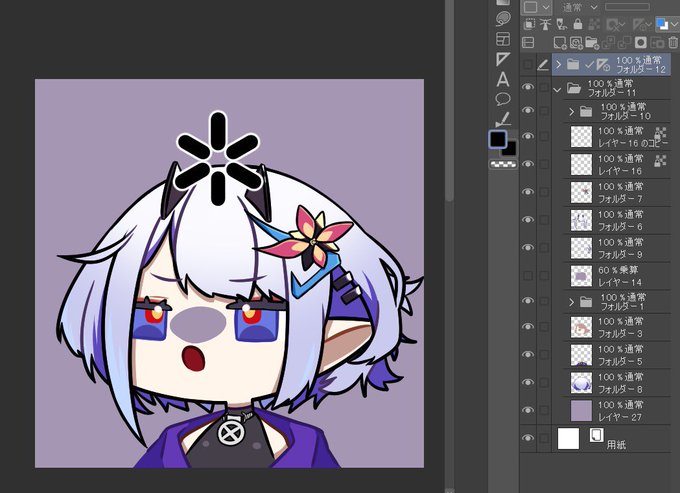Hide フォルダー 7 layer
The image size is (680, 493).
[x=528, y=192]
